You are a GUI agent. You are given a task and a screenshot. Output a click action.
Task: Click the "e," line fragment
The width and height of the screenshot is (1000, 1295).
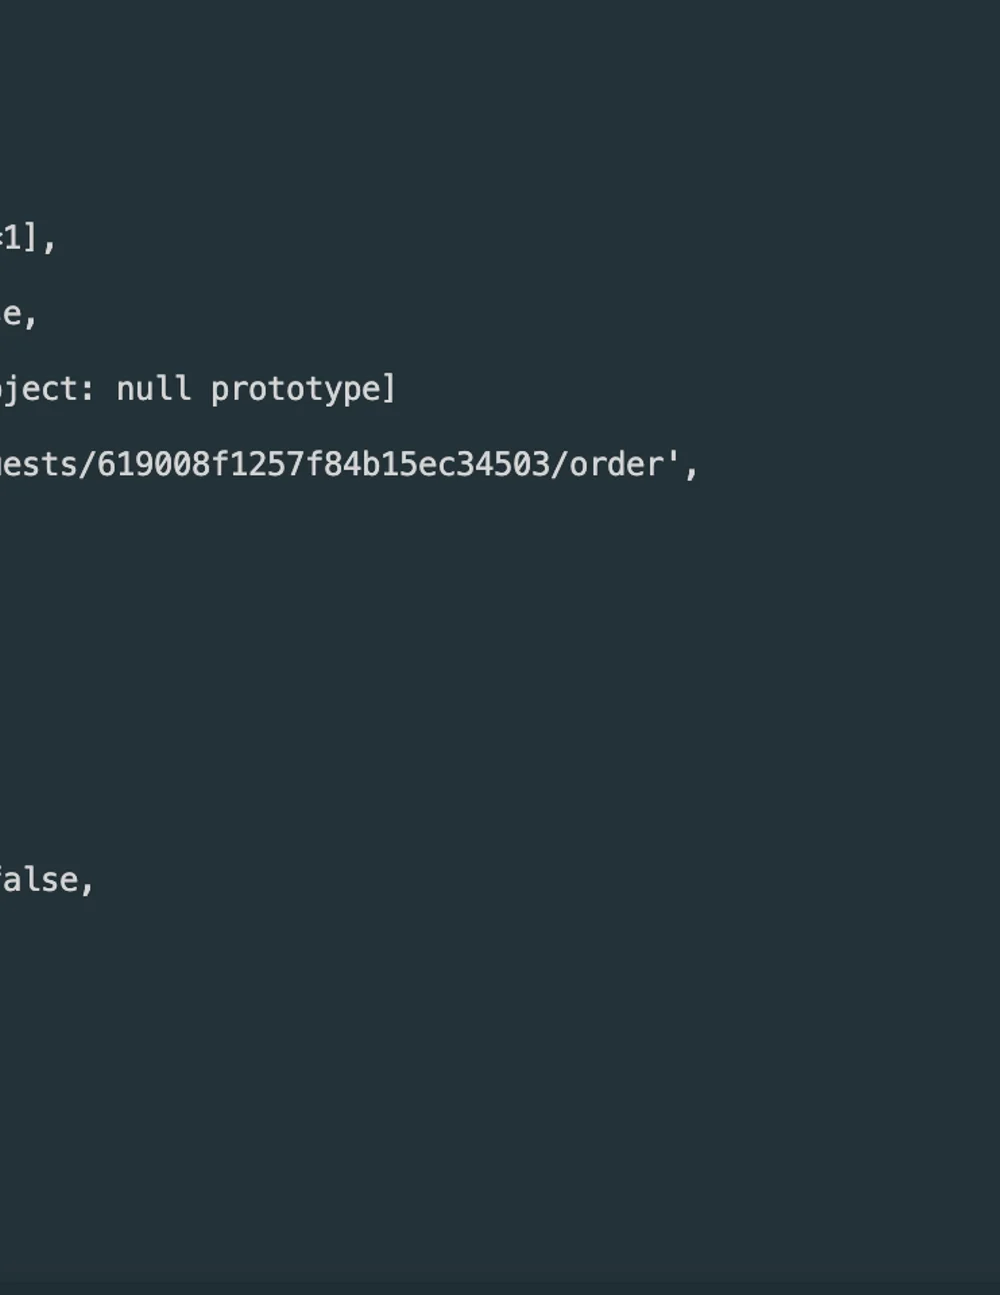19,314
